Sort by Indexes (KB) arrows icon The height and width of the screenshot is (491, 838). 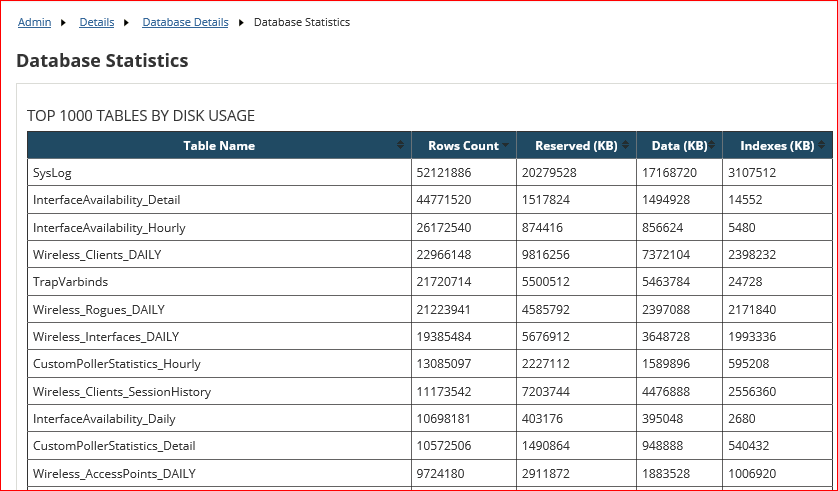(x=821, y=145)
